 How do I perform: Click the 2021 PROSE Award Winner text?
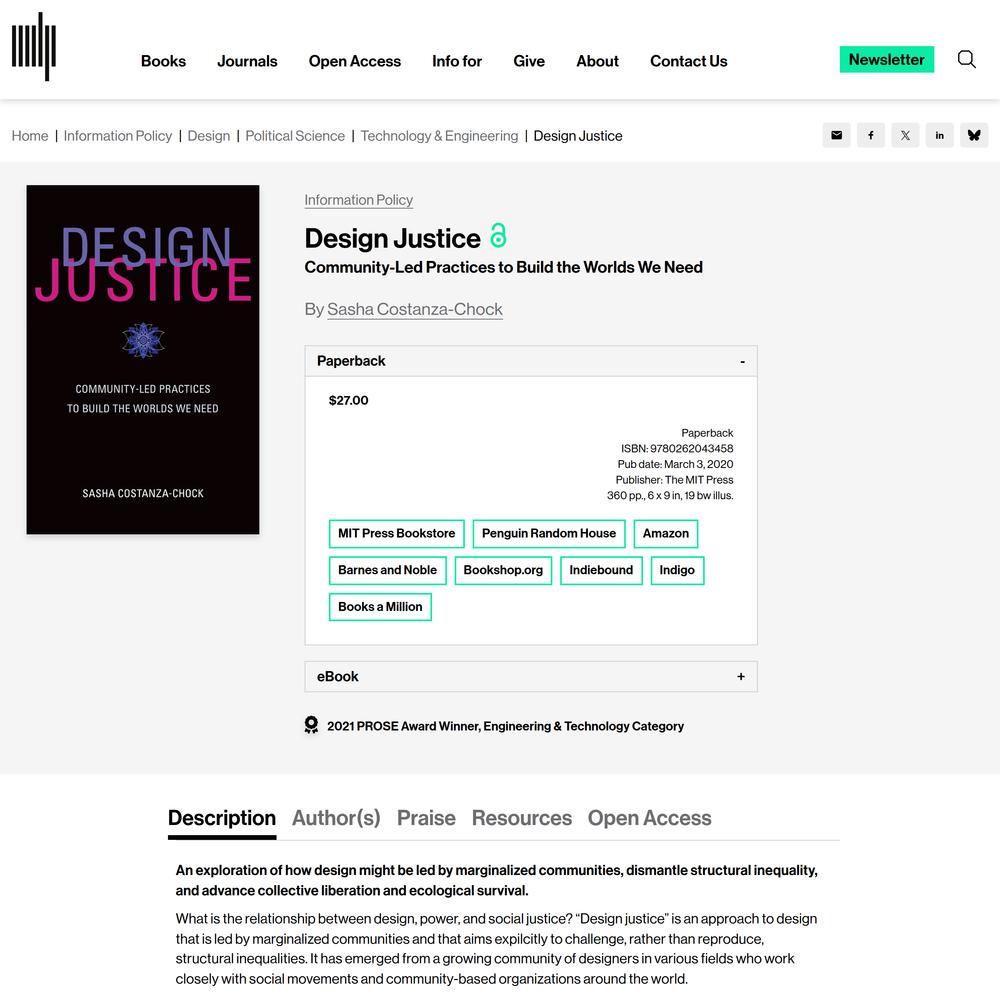(505, 726)
